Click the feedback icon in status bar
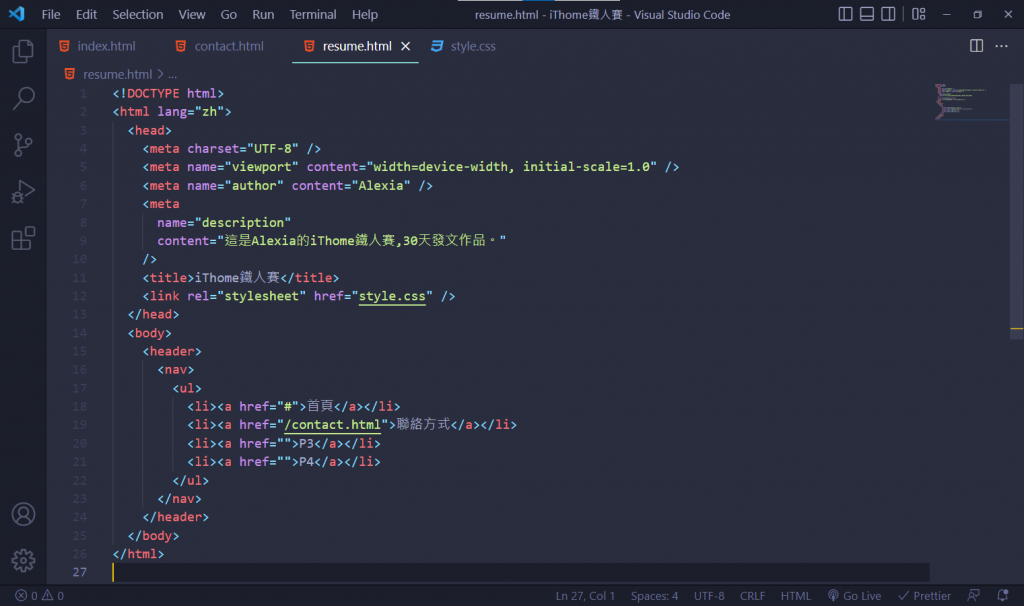 pos(973,596)
